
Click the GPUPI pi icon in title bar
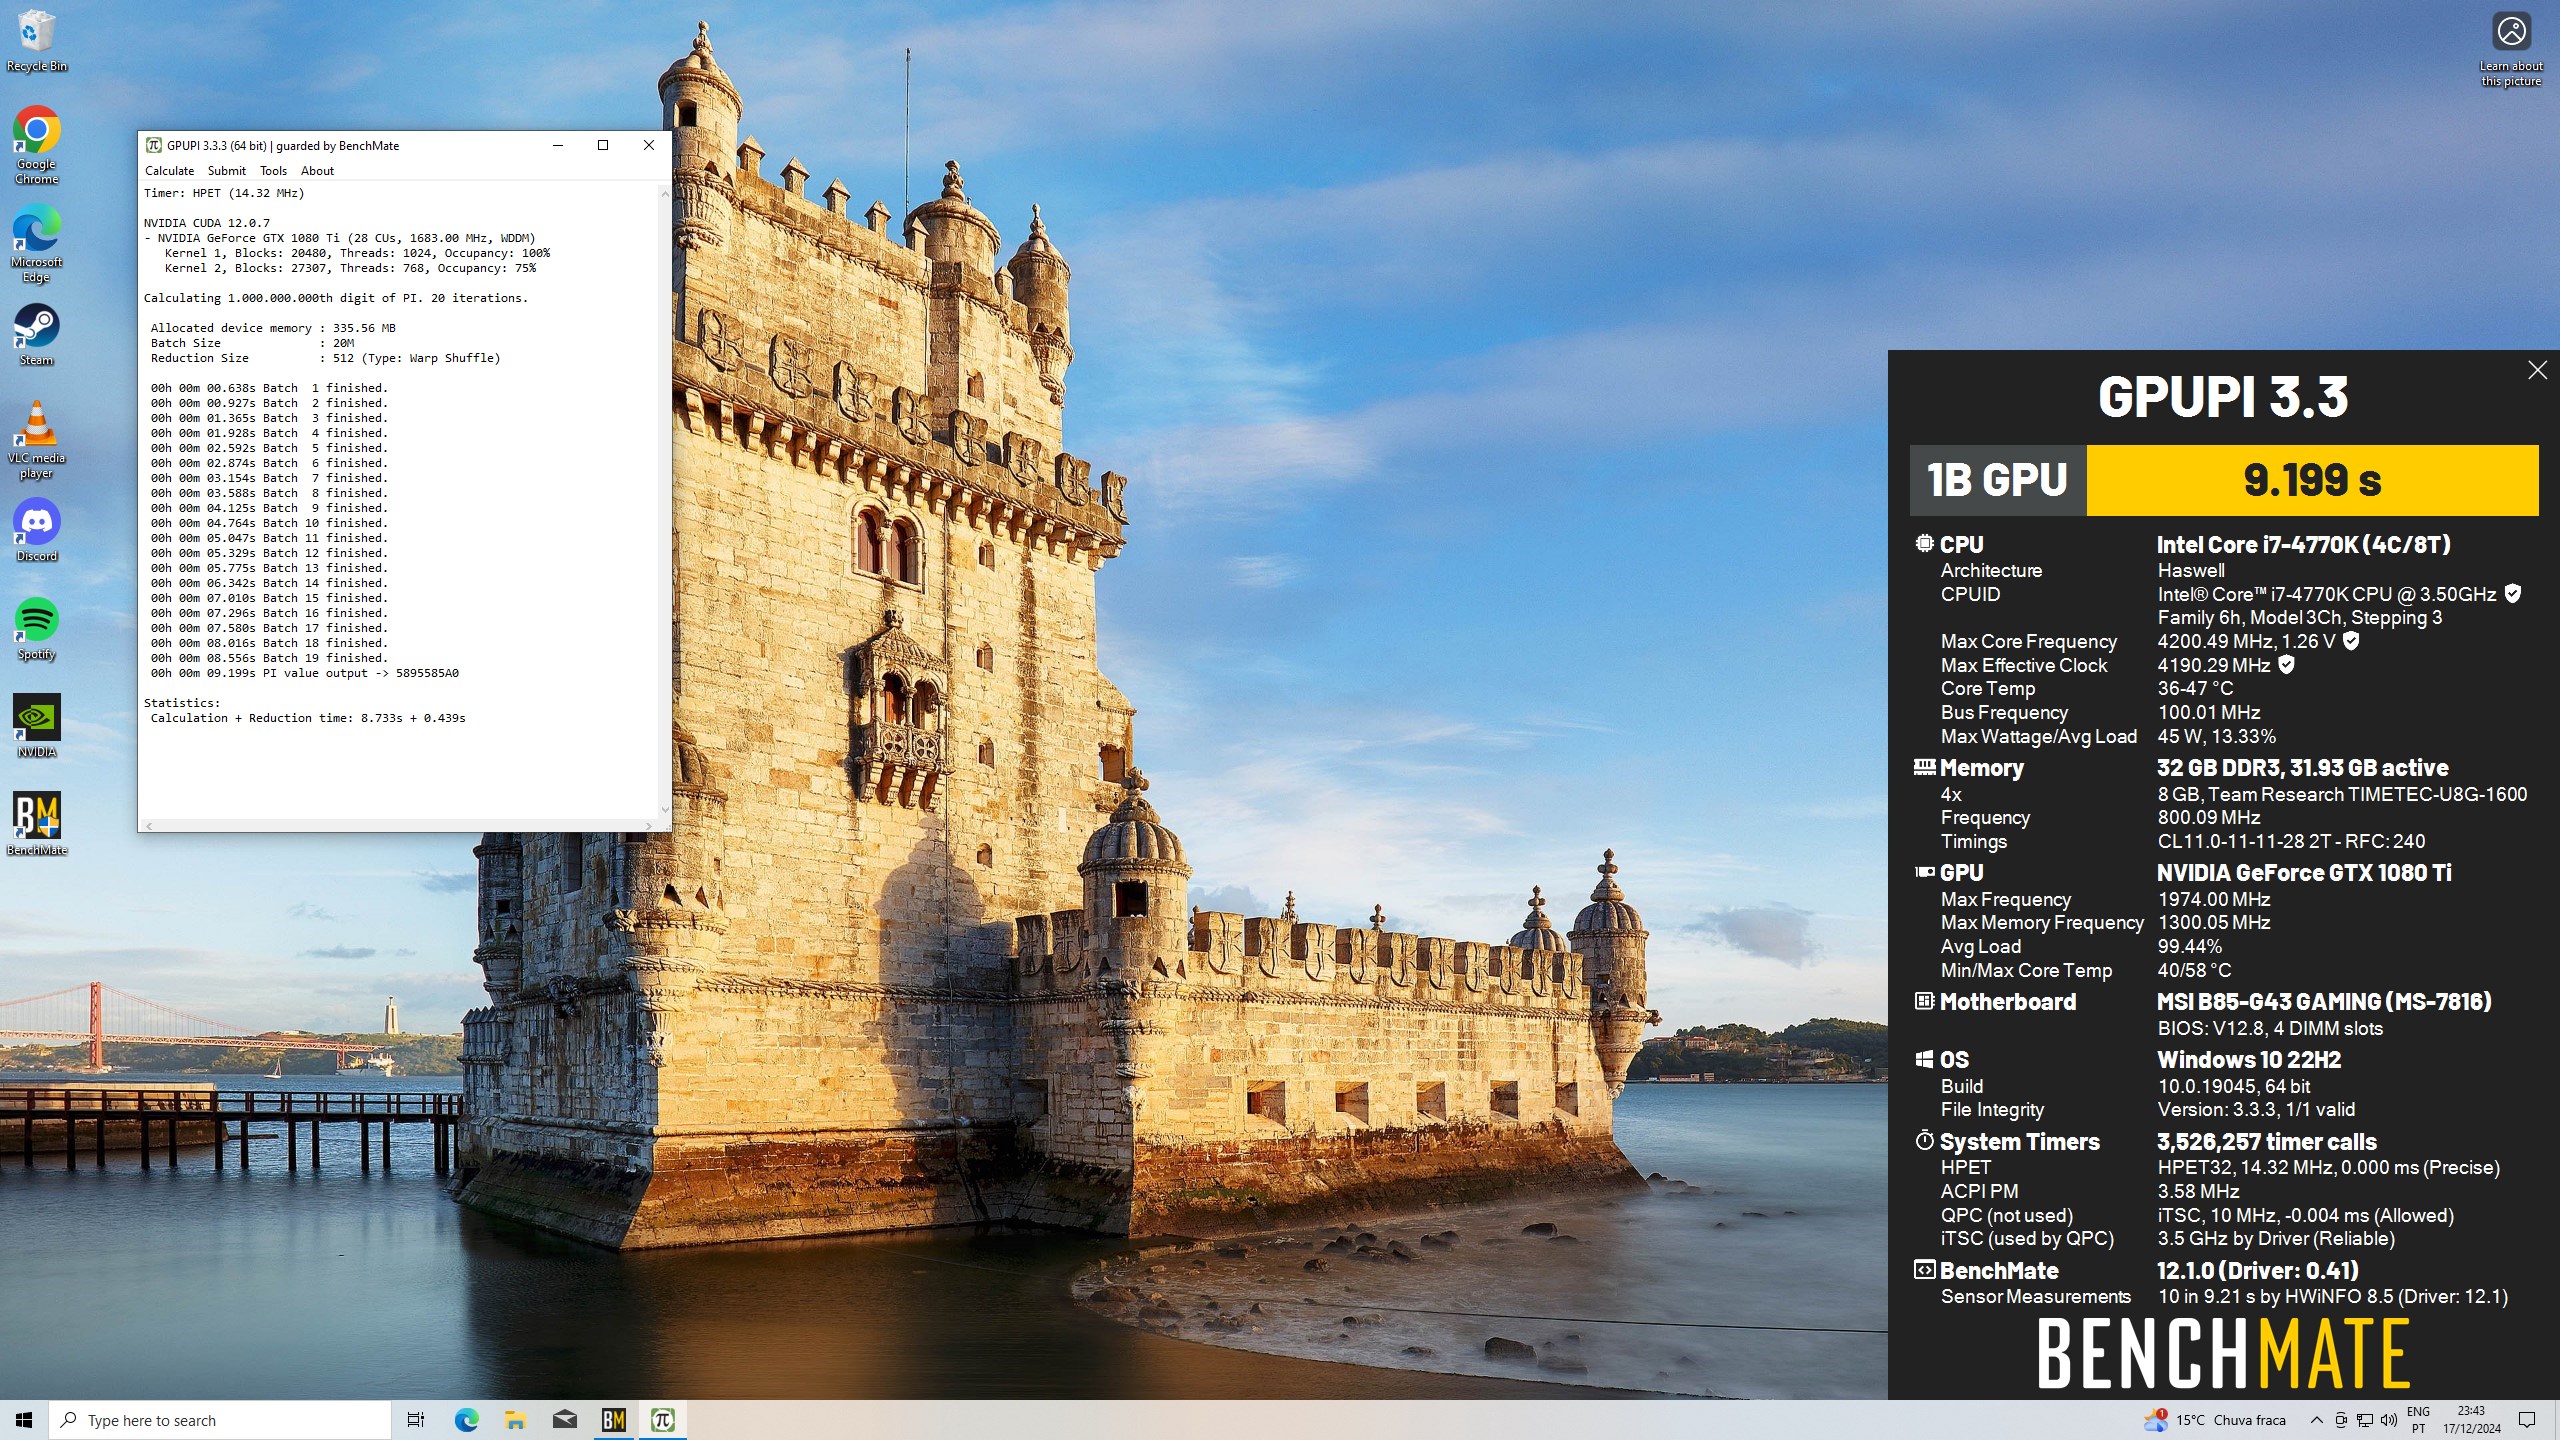point(153,145)
